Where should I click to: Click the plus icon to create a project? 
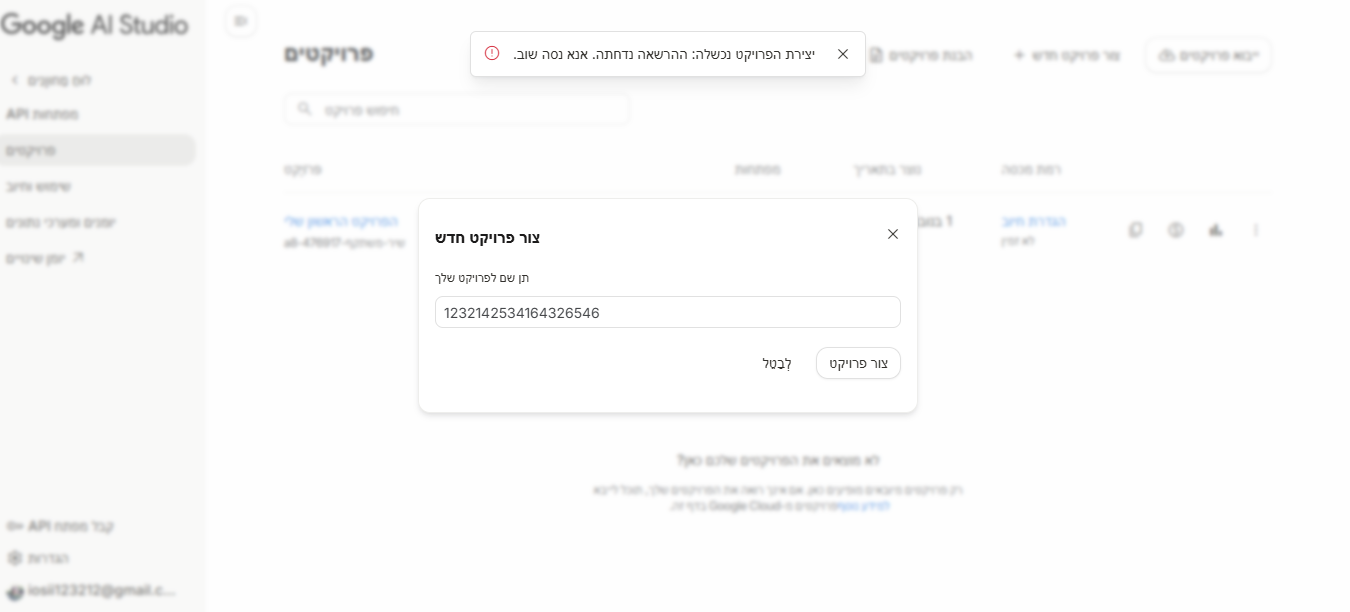1019,55
